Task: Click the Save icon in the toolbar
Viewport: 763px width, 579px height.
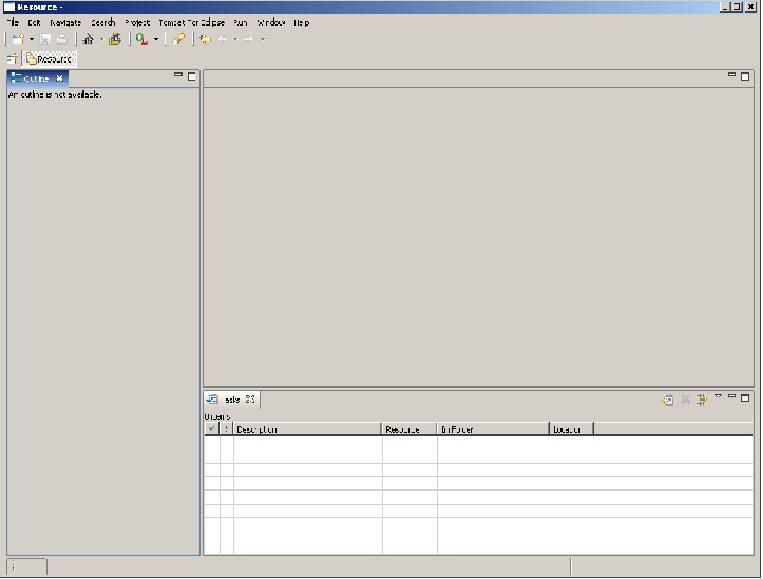Action: point(46,39)
